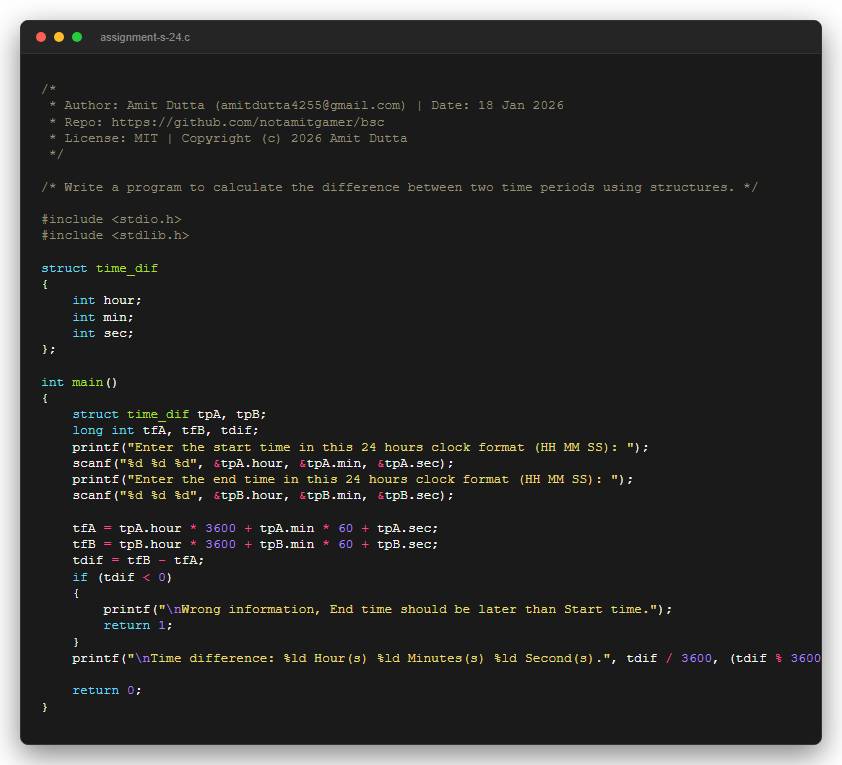The width and height of the screenshot is (842, 765).
Task: Click the printf 'Time difference' line
Action: (x=447, y=658)
